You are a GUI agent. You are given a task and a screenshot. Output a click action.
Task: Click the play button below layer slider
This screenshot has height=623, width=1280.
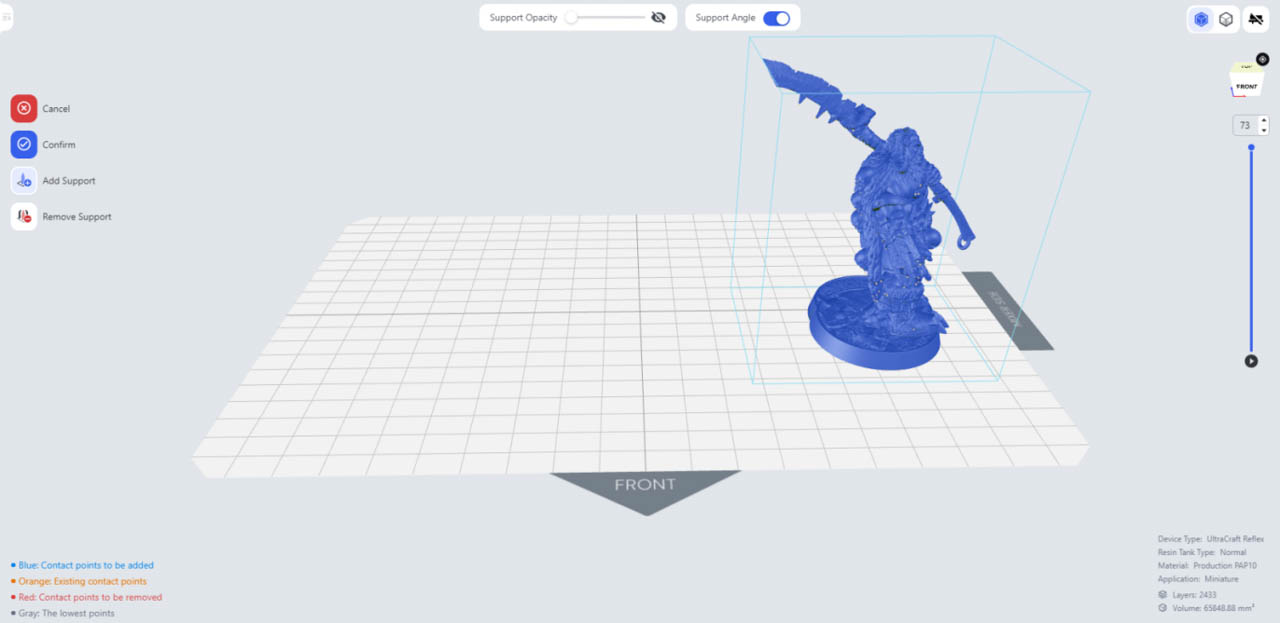(1251, 361)
